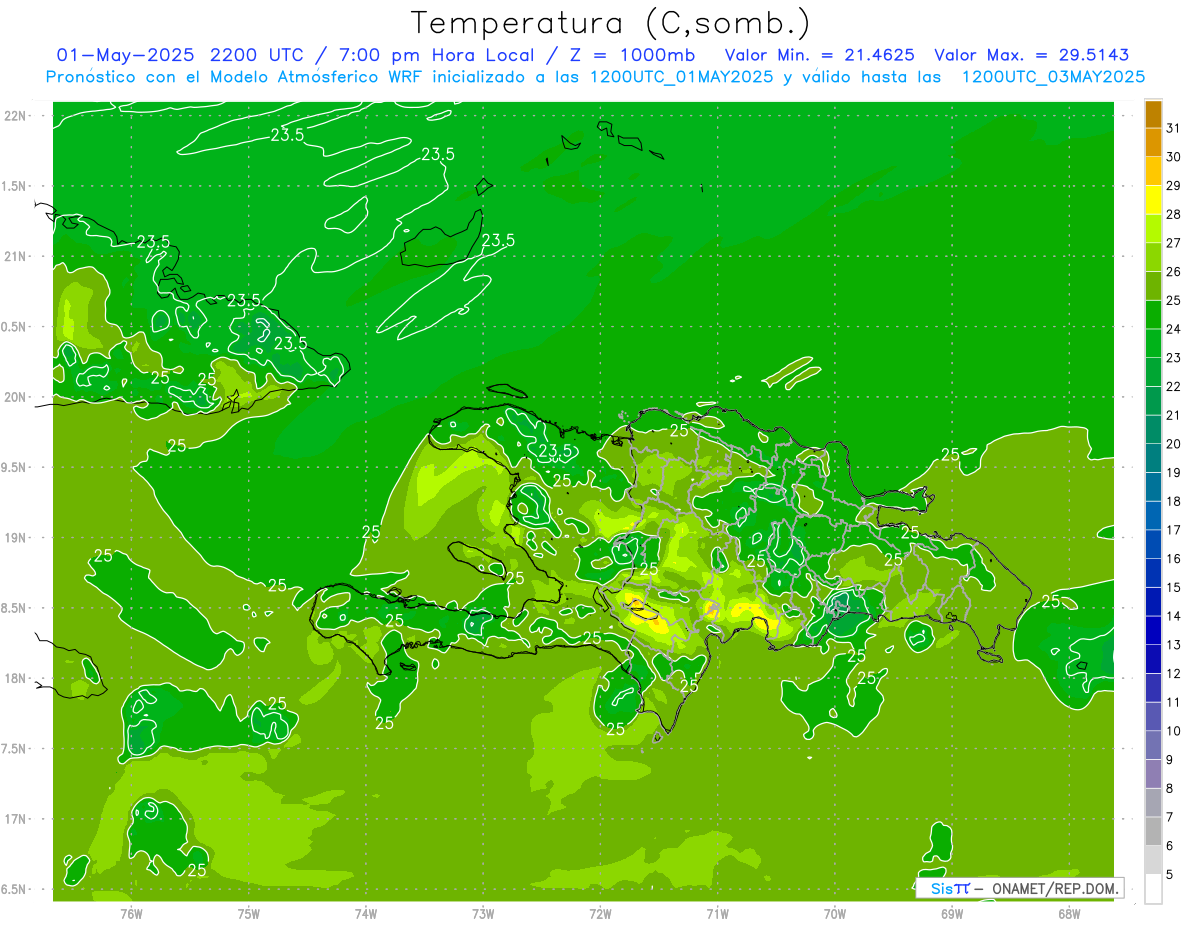Click the "70W" longitude axis label
Image resolution: width=1200 pixels, height=927 pixels.
(x=835, y=914)
